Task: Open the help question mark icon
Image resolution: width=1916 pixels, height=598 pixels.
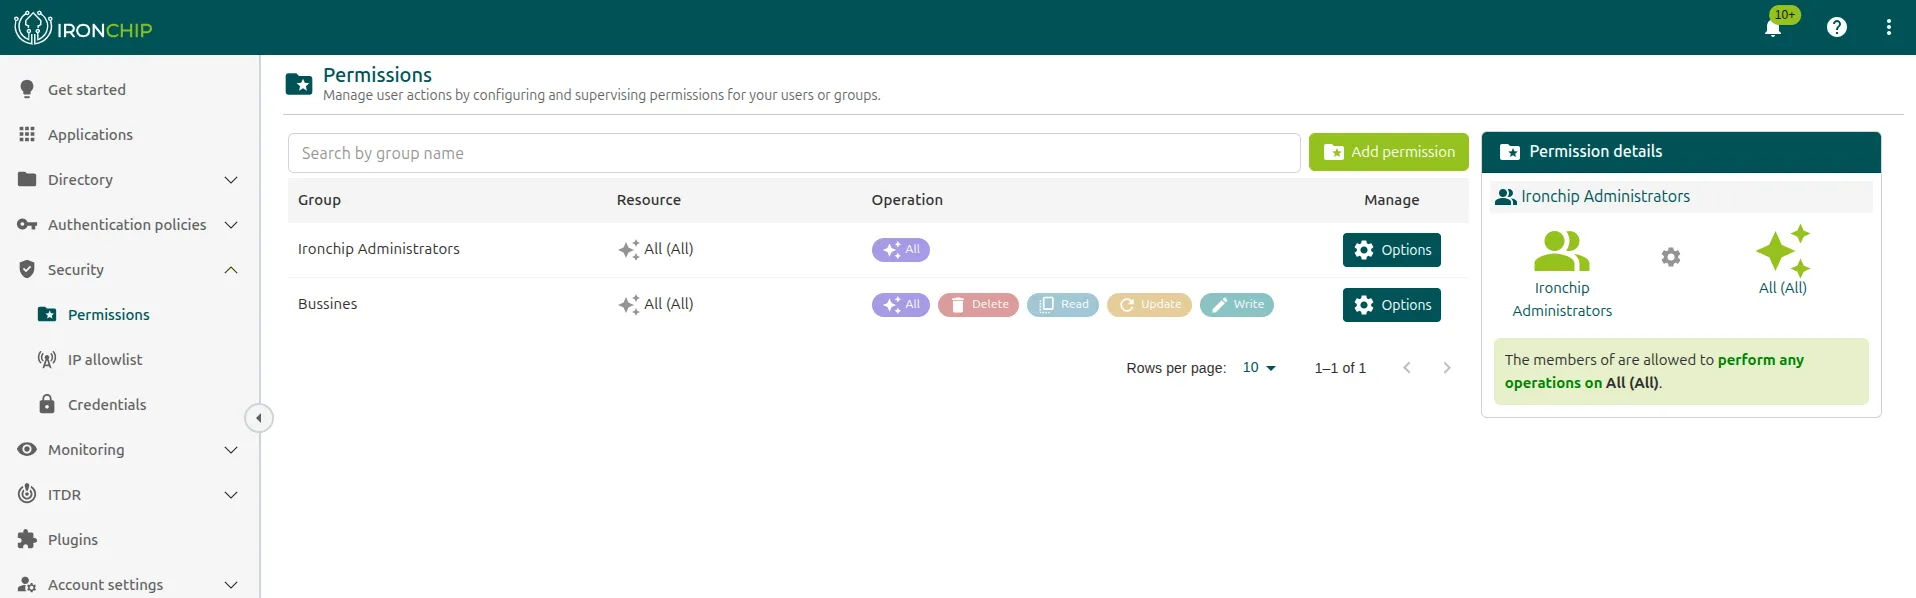Action: [1837, 27]
